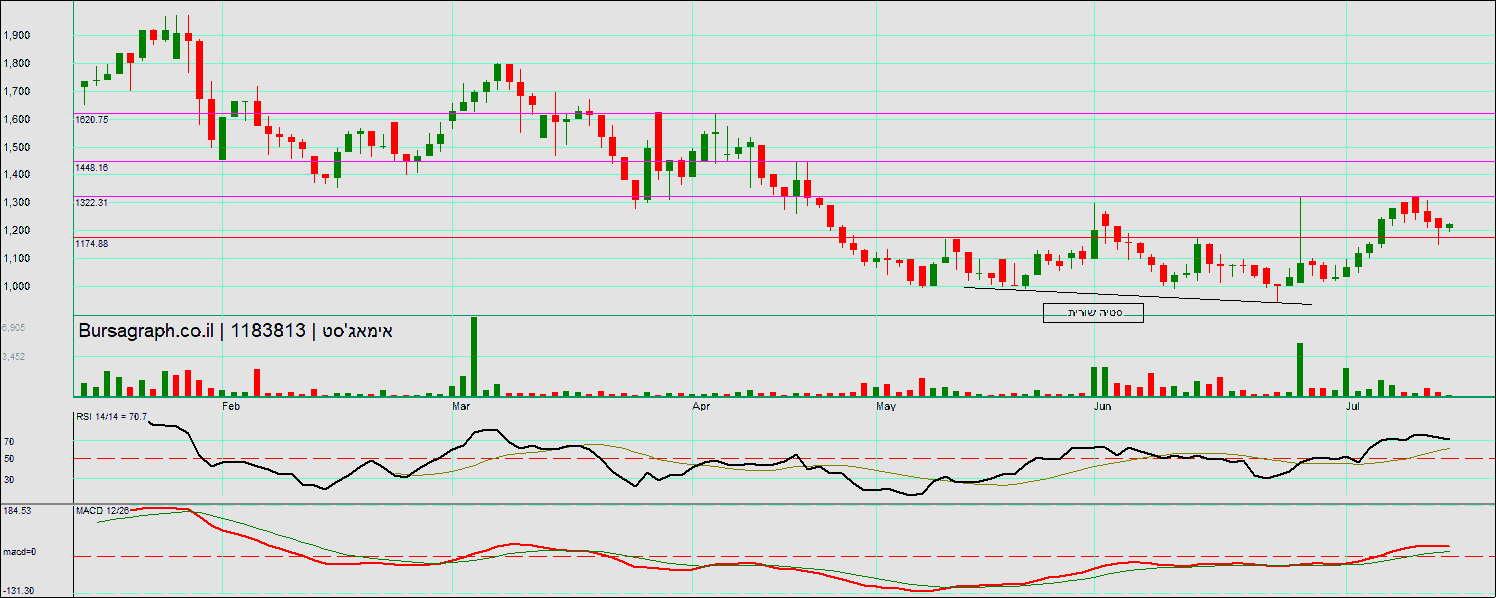Click the 1,100 price axis label

[16, 258]
